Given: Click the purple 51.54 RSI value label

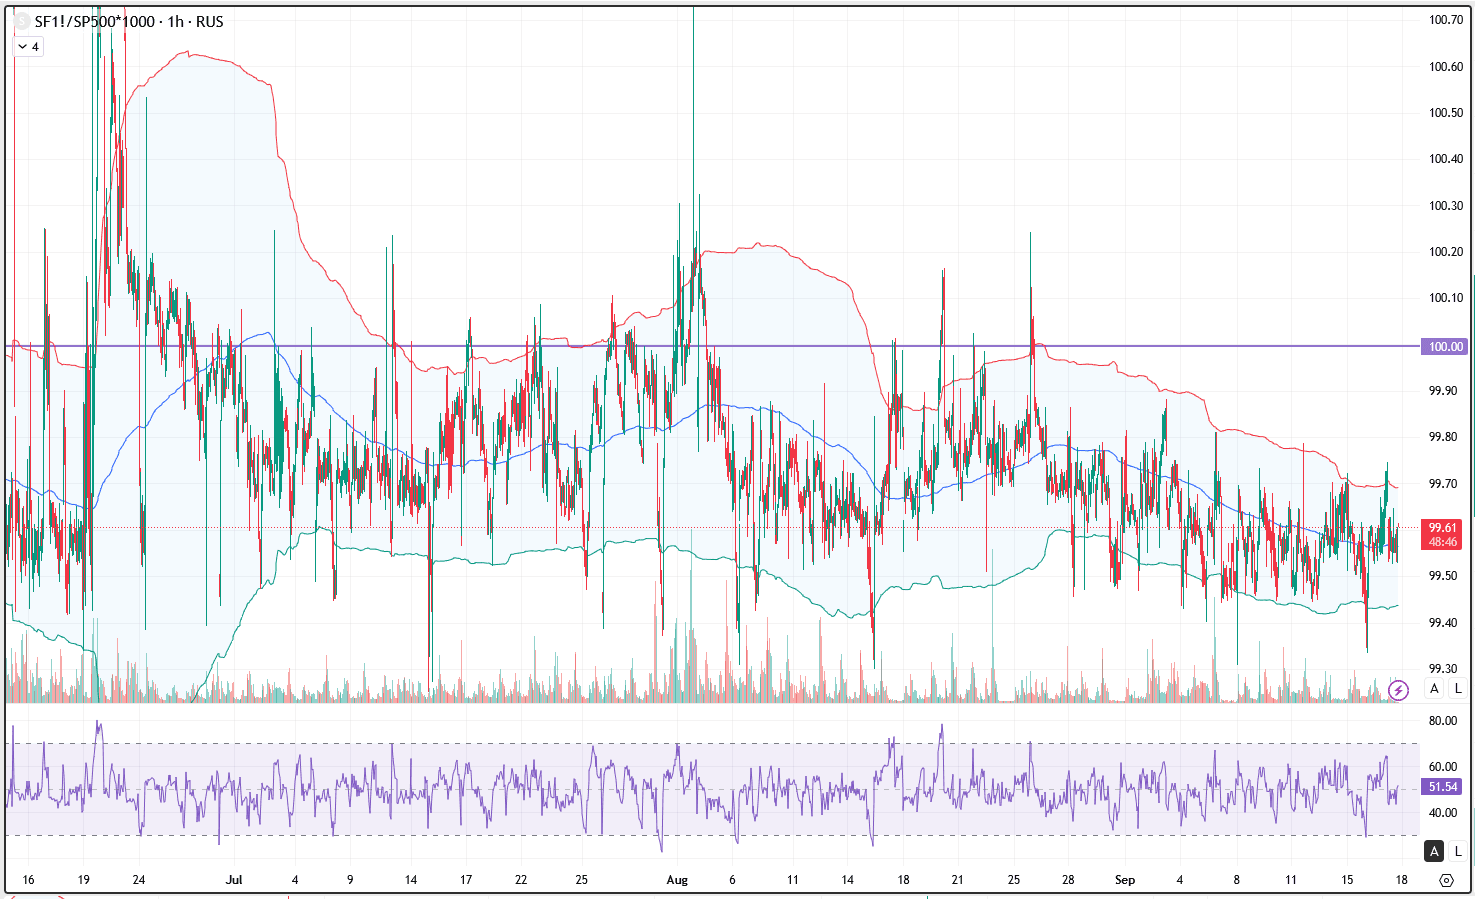Looking at the screenshot, I should point(1442,787).
